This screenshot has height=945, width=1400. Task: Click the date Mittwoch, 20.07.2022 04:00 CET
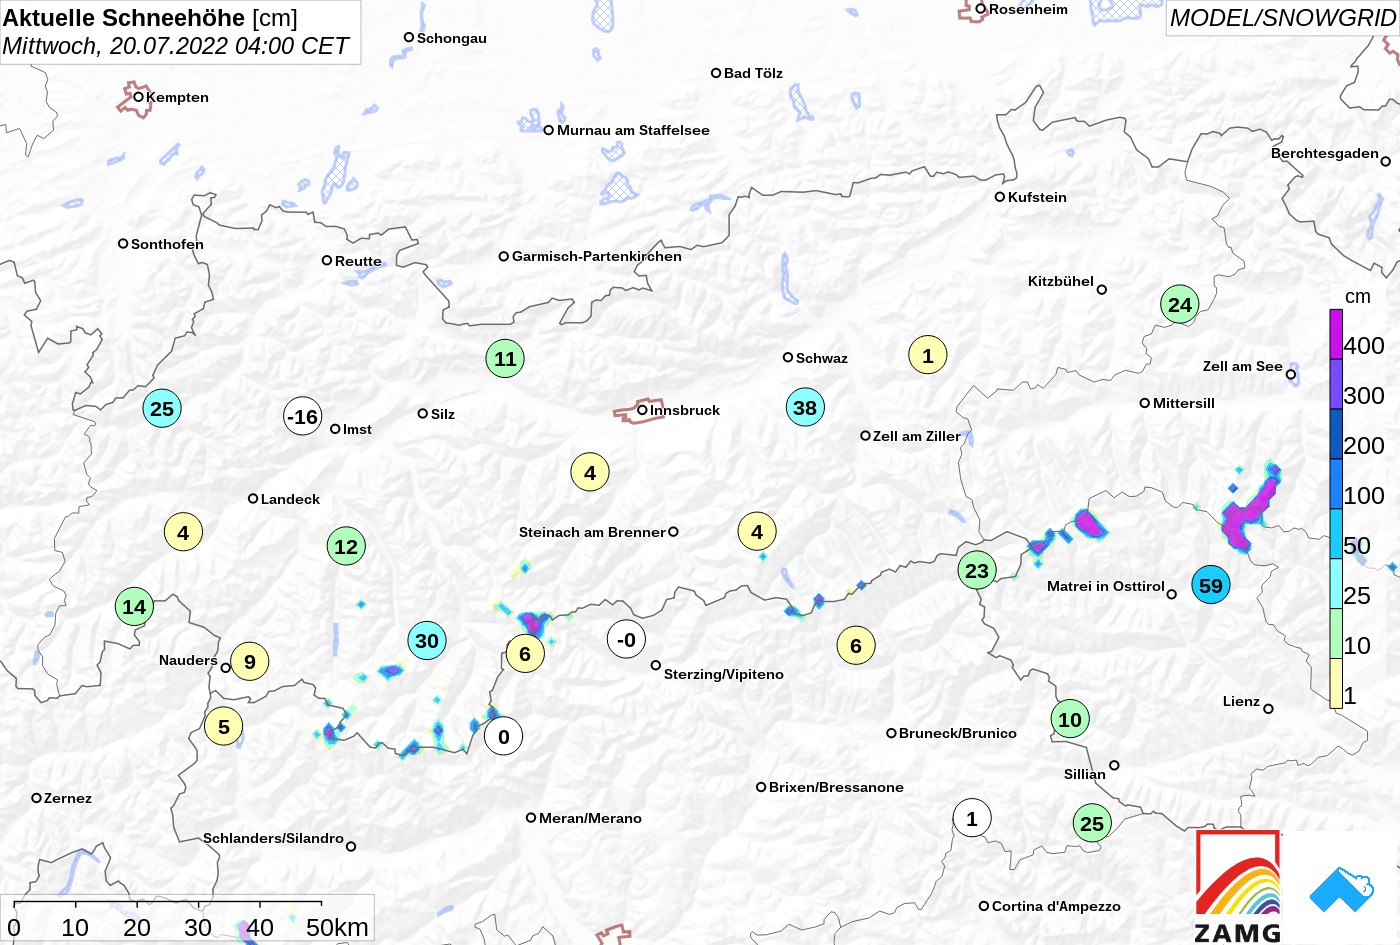click(176, 46)
